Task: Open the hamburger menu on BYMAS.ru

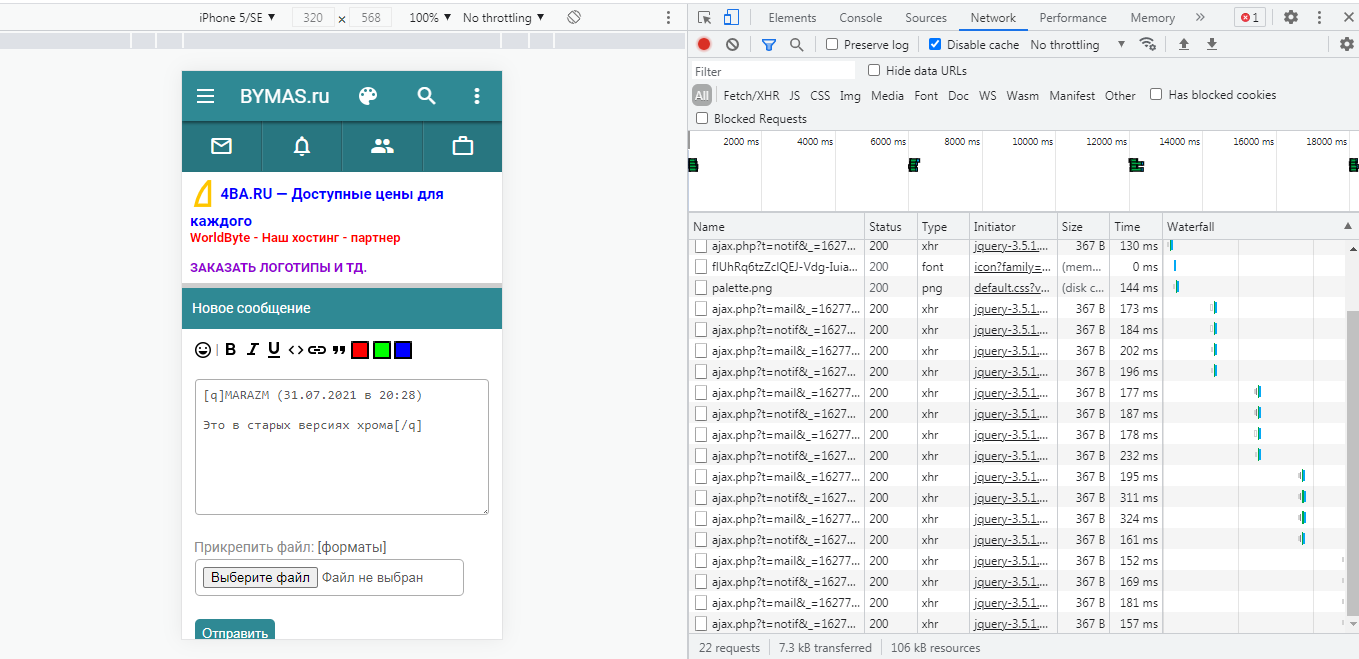Action: coord(205,96)
